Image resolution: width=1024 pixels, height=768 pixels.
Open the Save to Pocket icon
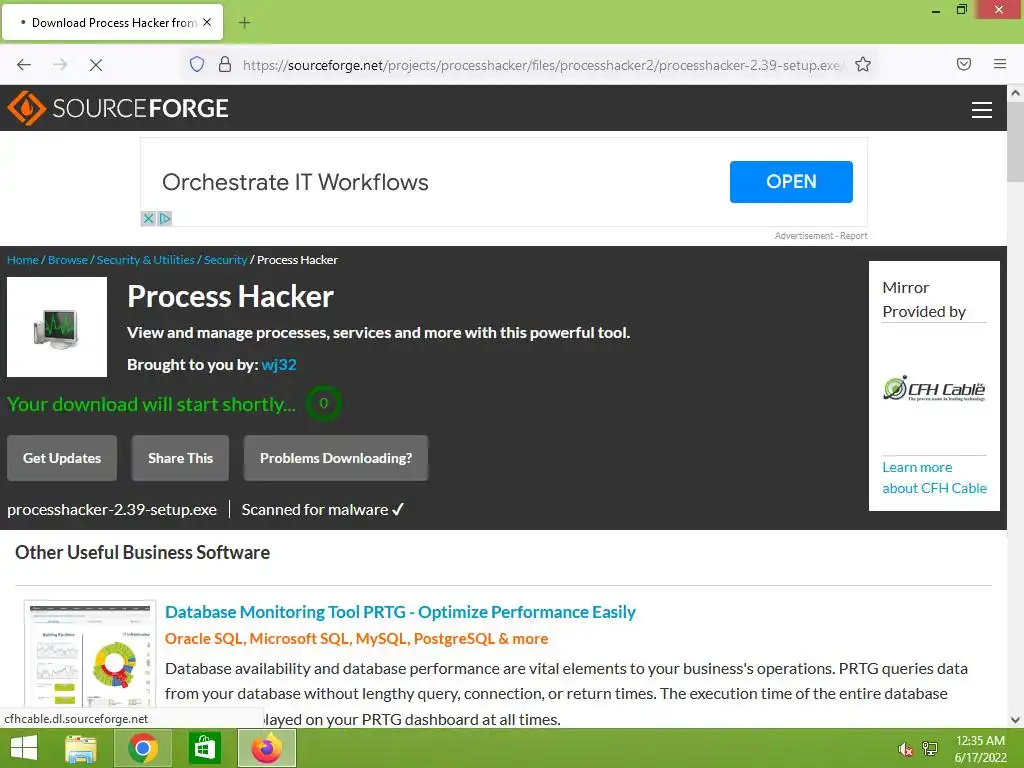click(964, 64)
